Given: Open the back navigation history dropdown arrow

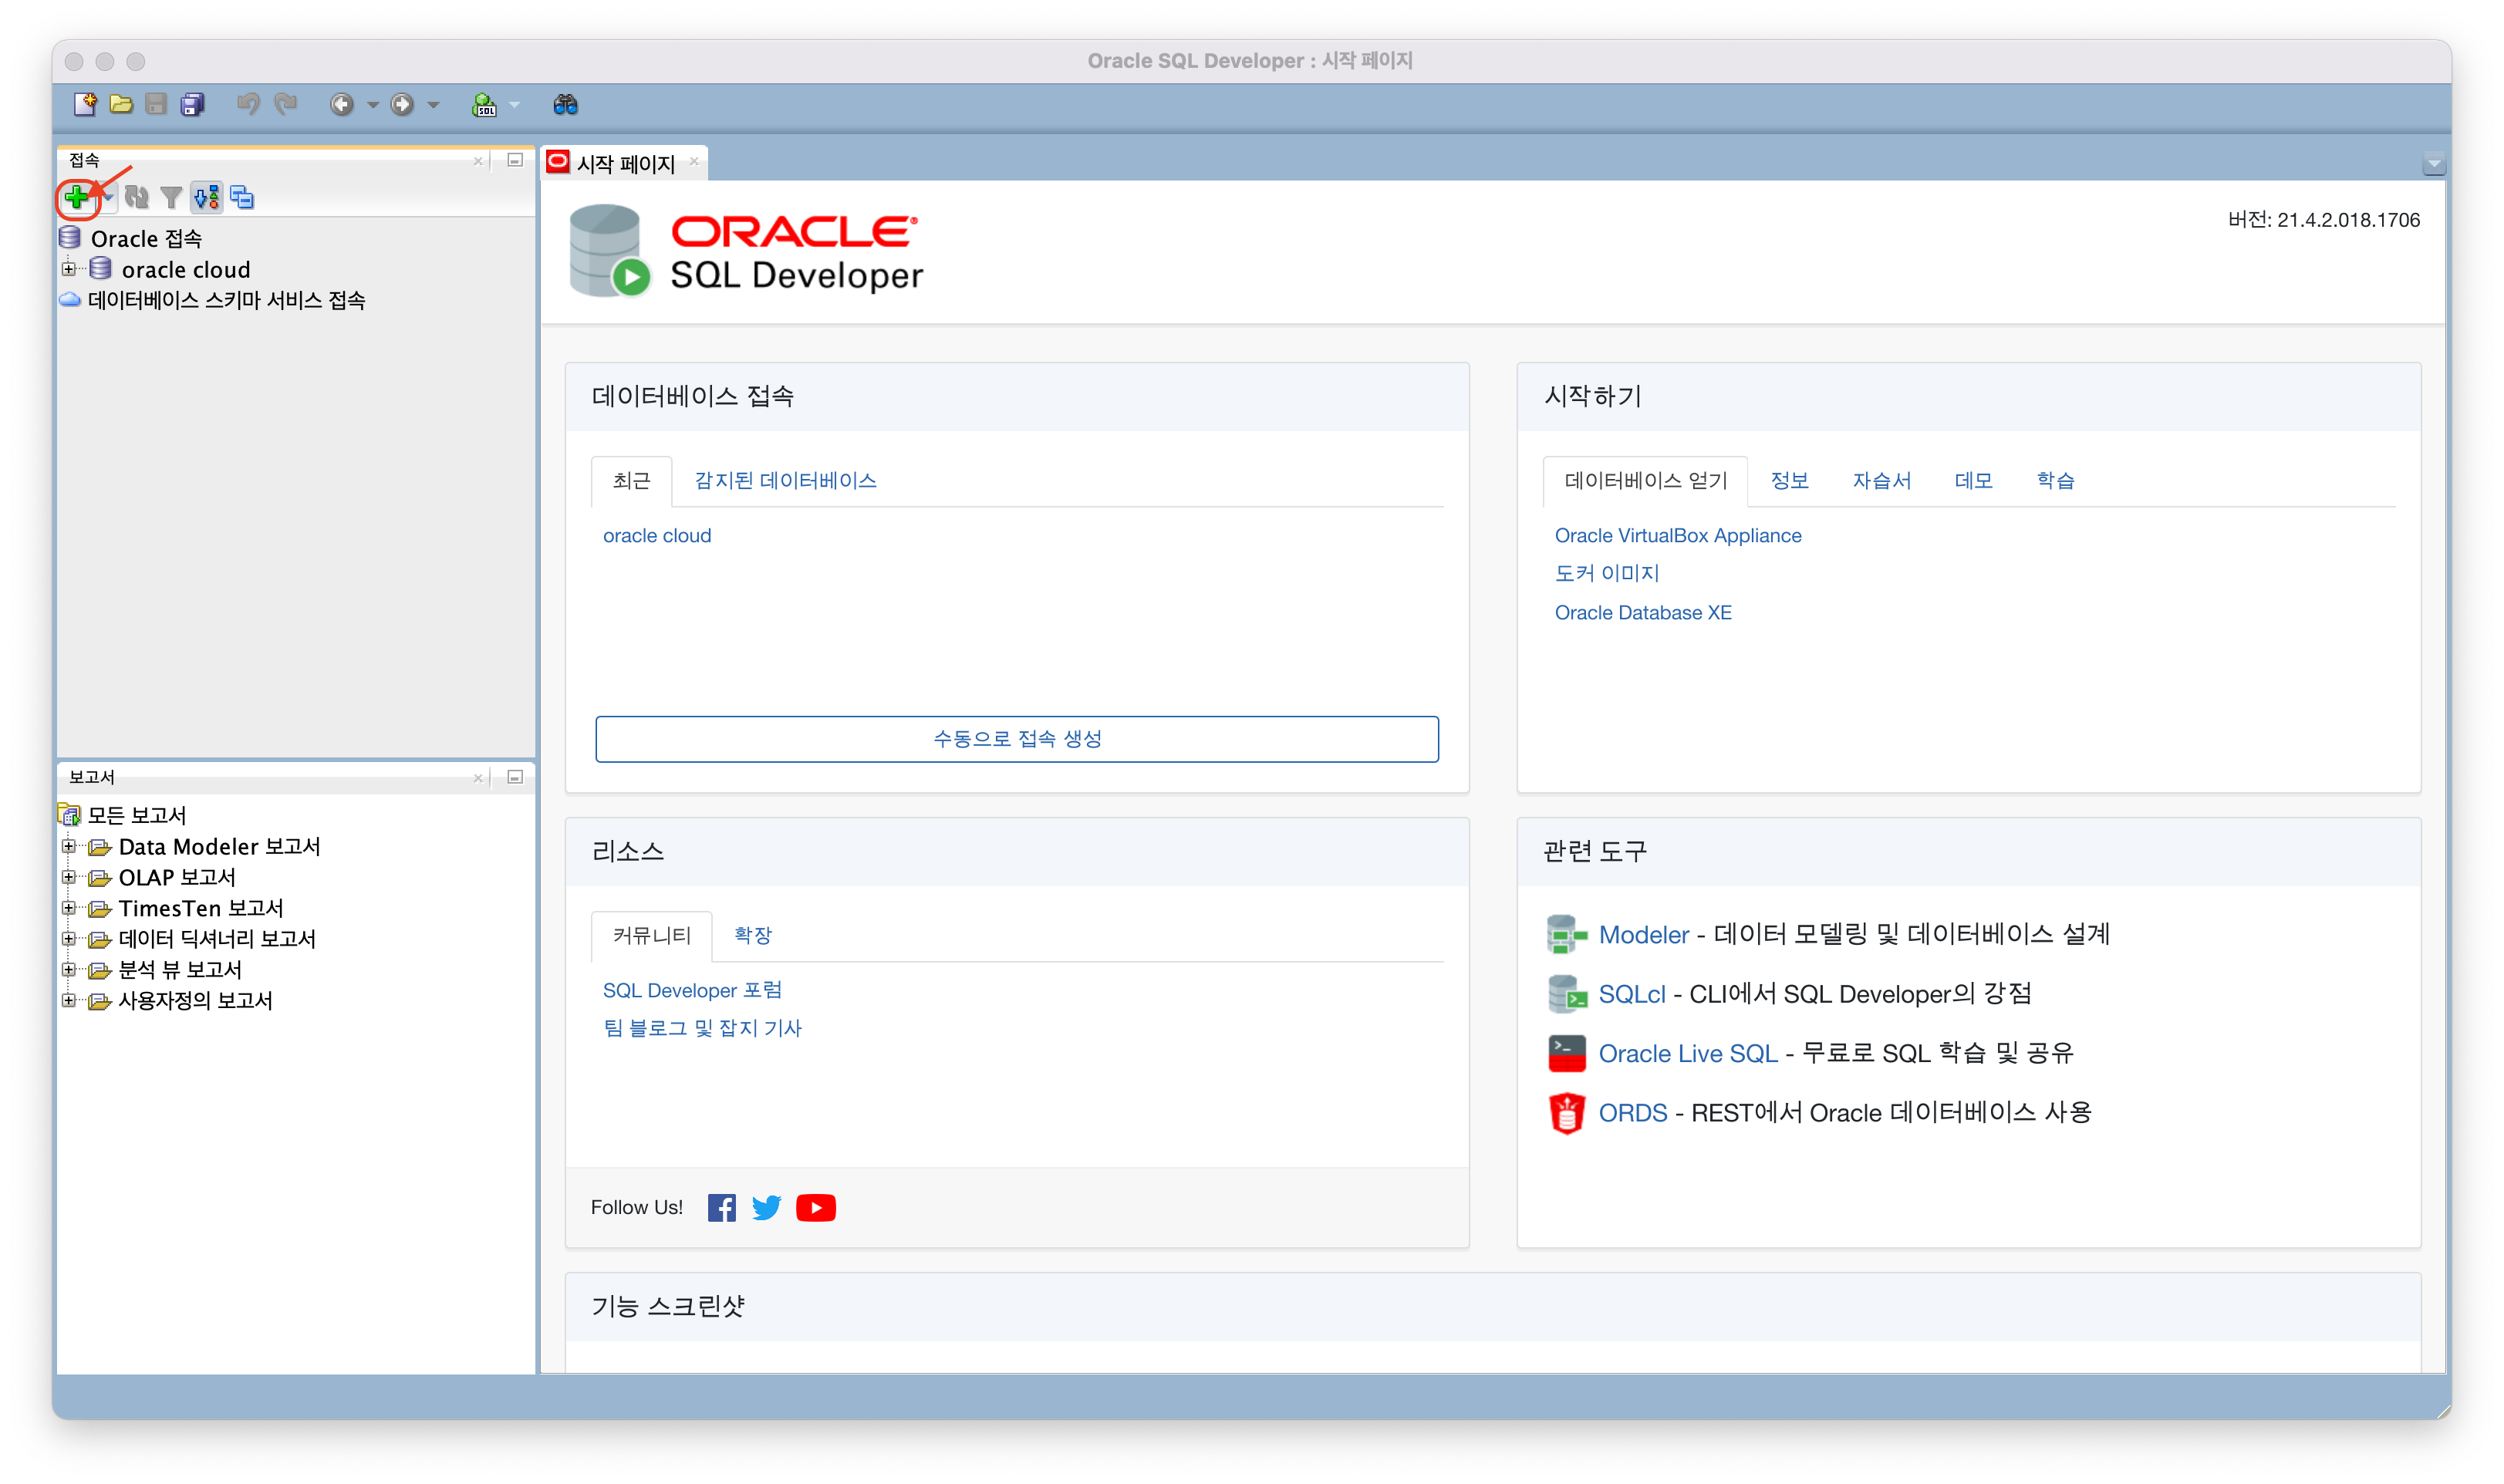Looking at the screenshot, I should click(x=373, y=104).
